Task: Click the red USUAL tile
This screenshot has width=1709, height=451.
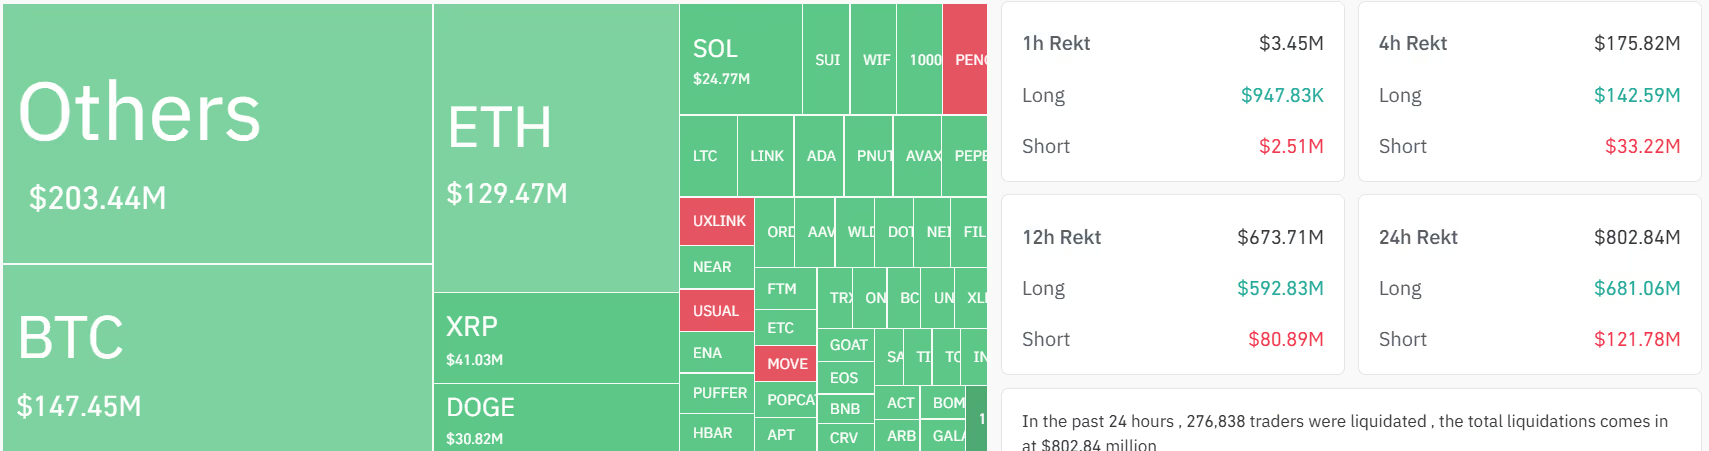Action: pyautogui.click(x=716, y=311)
